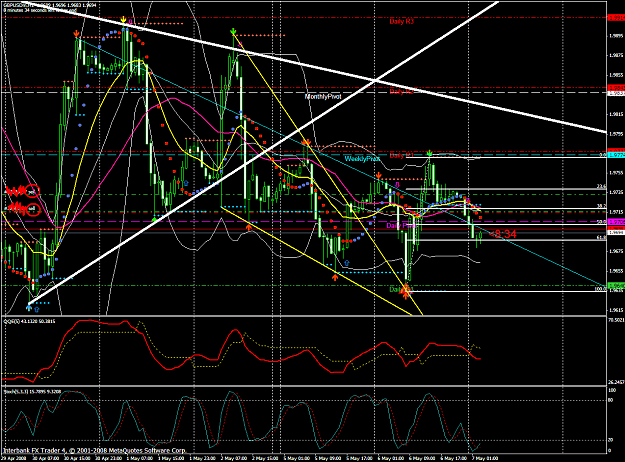Click the green down arrow above 2 May peak

tap(233, 31)
